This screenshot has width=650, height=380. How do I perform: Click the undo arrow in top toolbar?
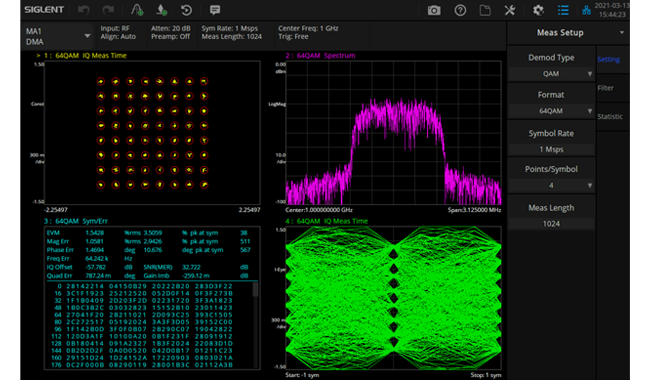click(x=84, y=10)
